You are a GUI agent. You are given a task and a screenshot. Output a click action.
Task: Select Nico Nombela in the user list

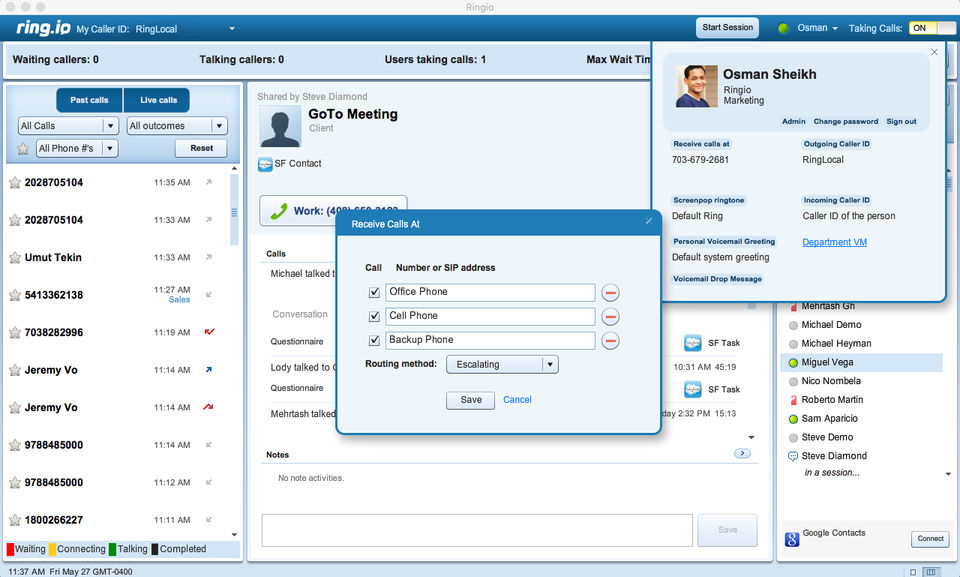click(x=831, y=381)
